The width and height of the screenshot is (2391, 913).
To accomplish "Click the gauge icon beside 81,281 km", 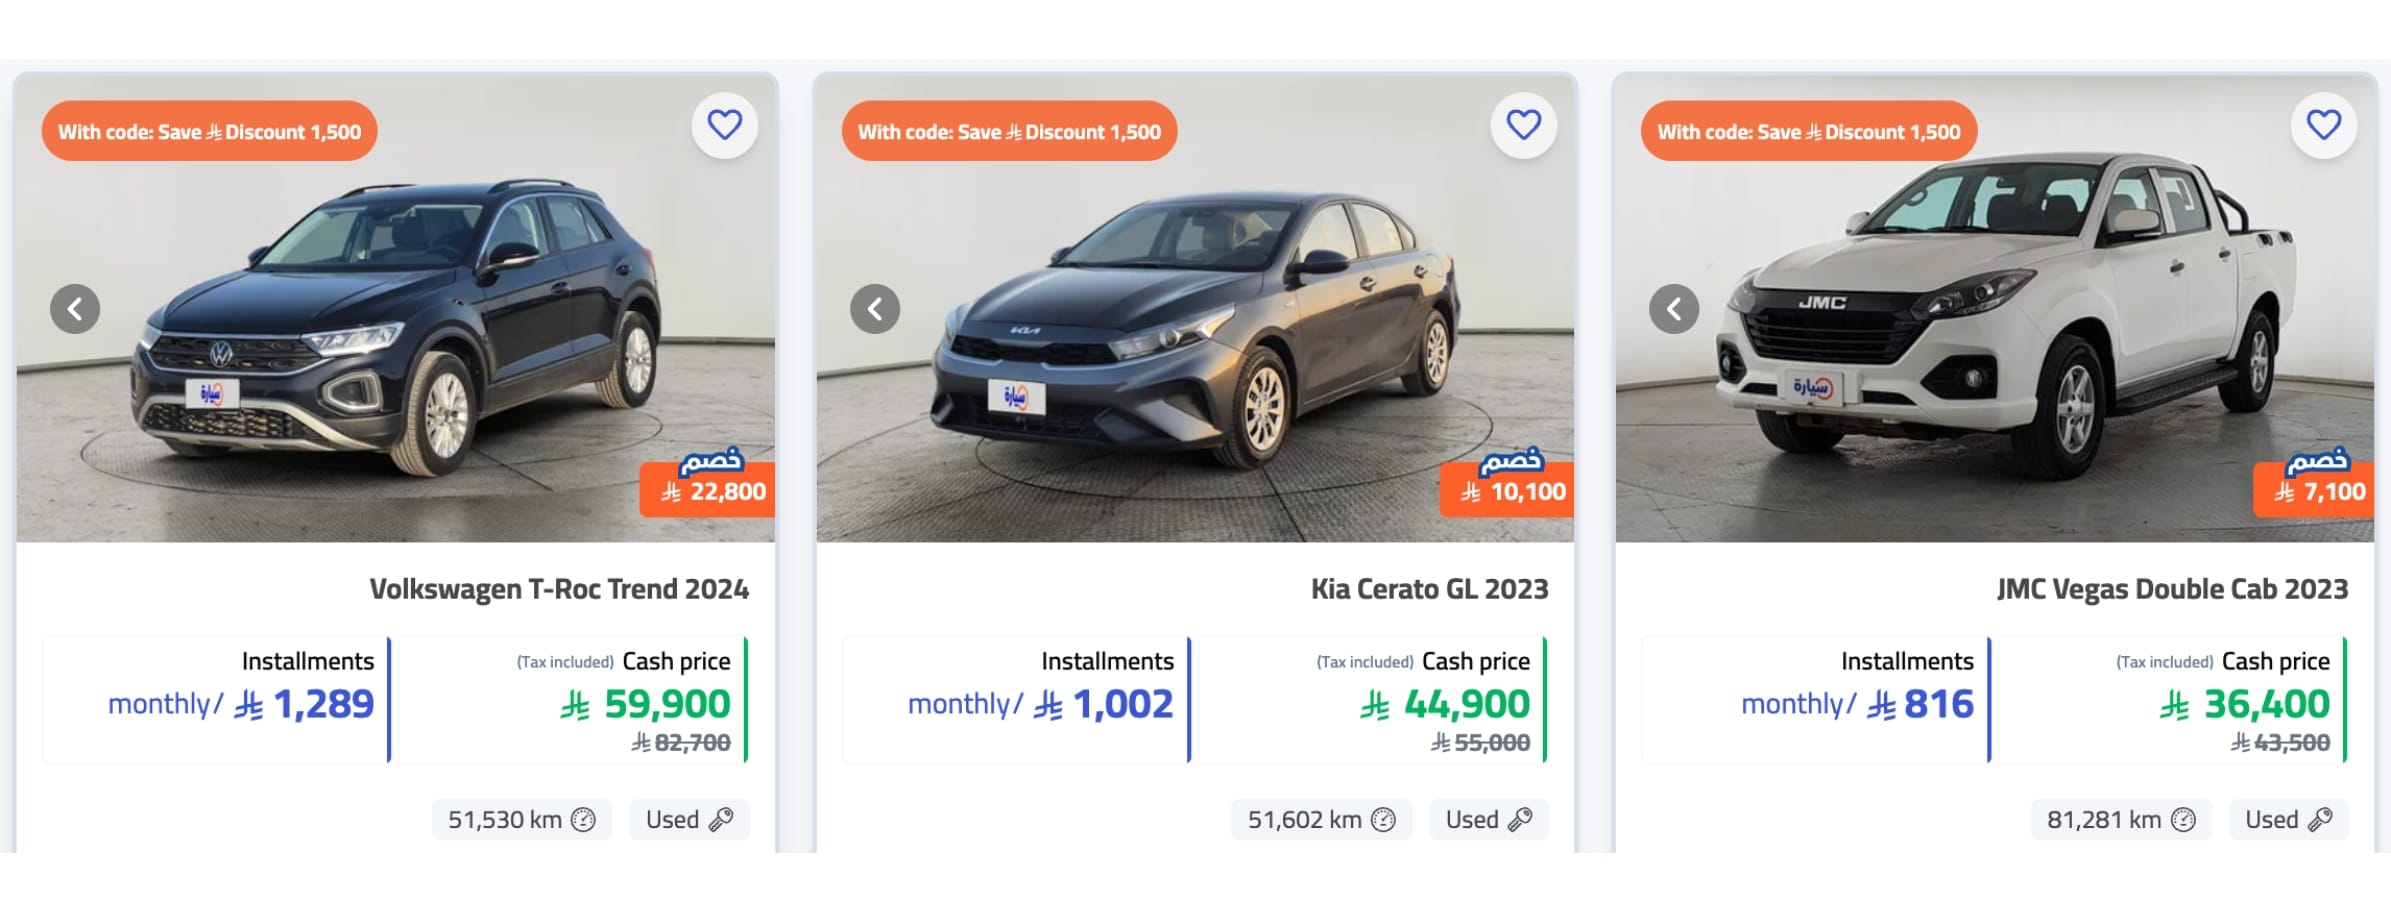I will (2183, 820).
